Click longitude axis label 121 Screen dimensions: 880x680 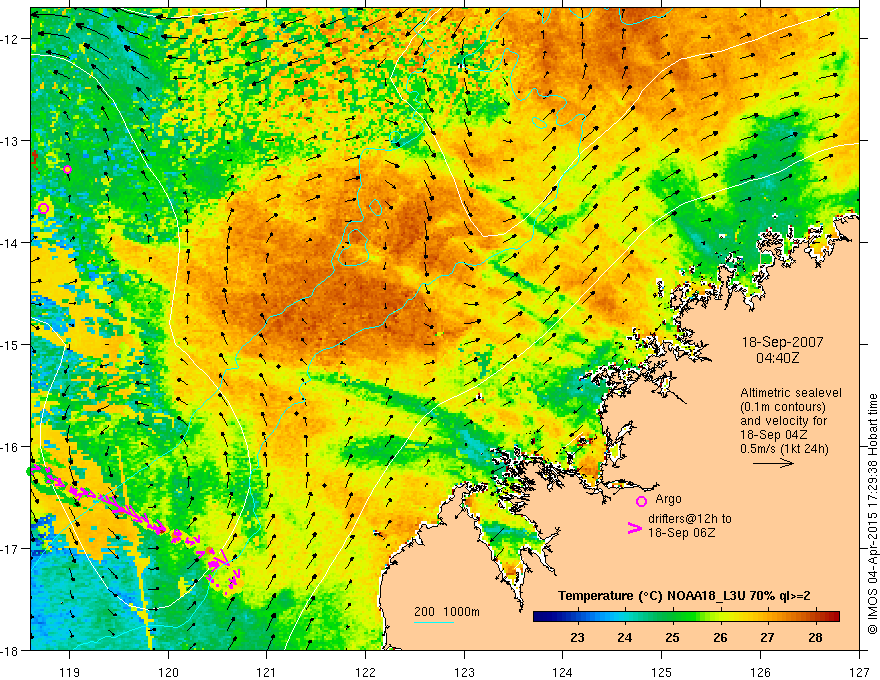[x=267, y=672]
